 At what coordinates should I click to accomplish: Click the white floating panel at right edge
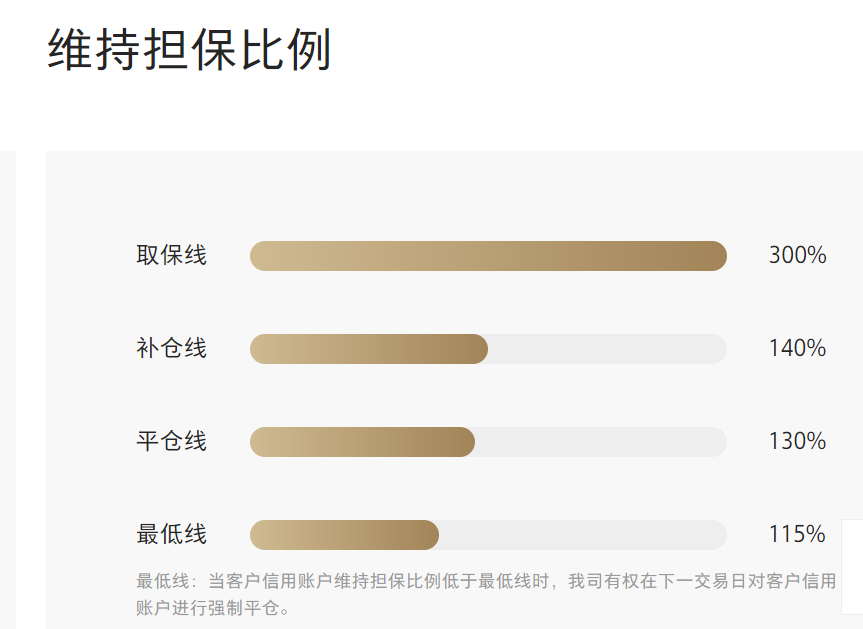(x=853, y=566)
